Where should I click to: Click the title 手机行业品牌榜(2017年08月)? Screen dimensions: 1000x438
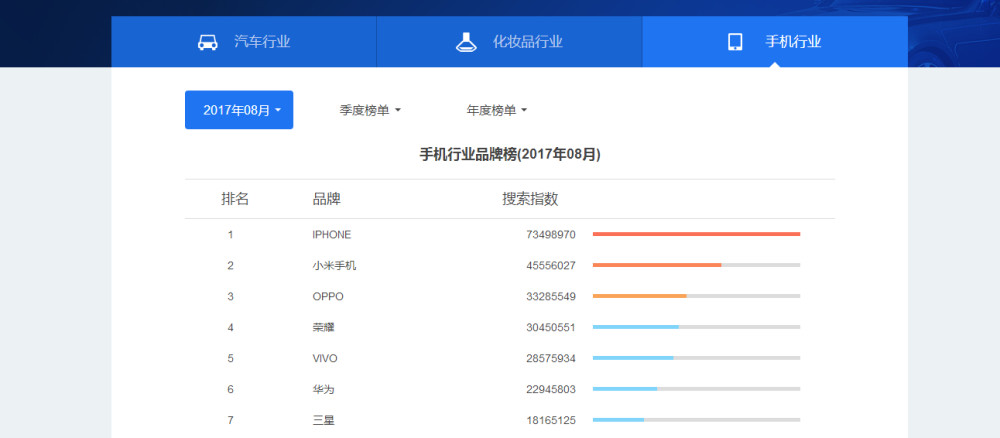point(510,154)
